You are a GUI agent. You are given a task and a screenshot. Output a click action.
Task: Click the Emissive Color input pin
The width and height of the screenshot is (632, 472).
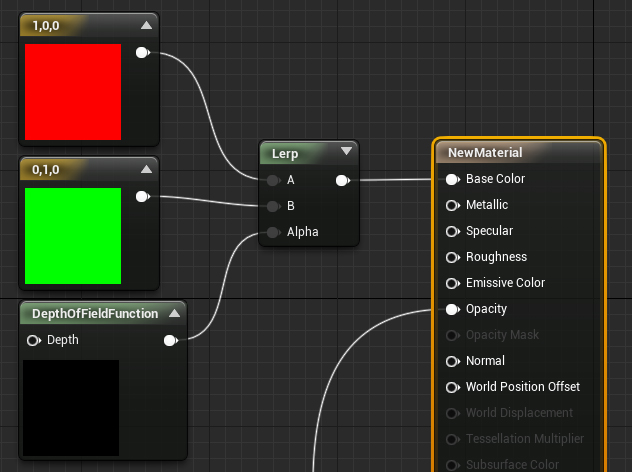coord(453,283)
